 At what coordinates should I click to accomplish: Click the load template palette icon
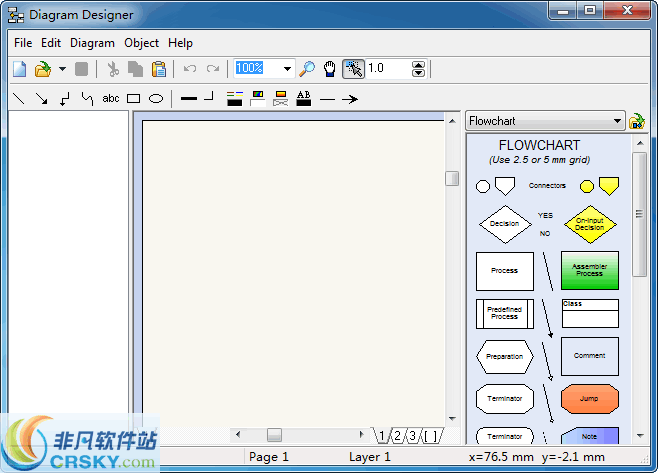[637, 121]
